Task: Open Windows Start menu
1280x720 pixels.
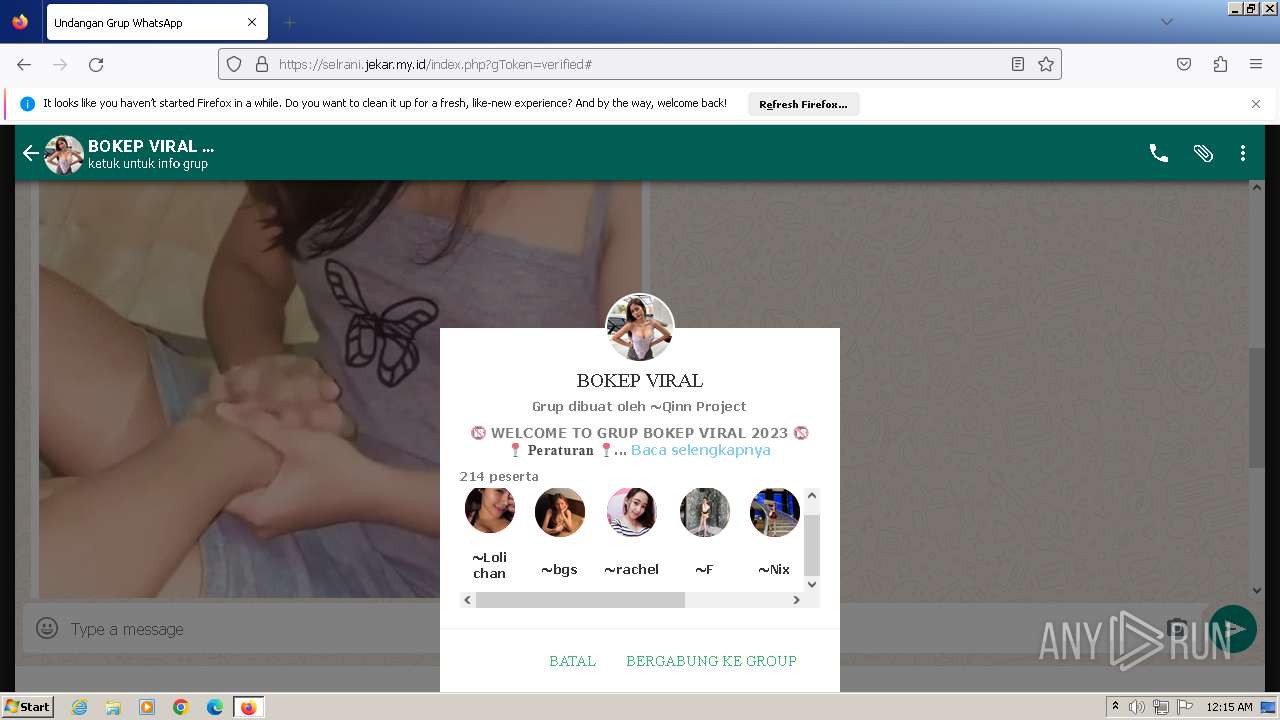Action: tap(28, 706)
